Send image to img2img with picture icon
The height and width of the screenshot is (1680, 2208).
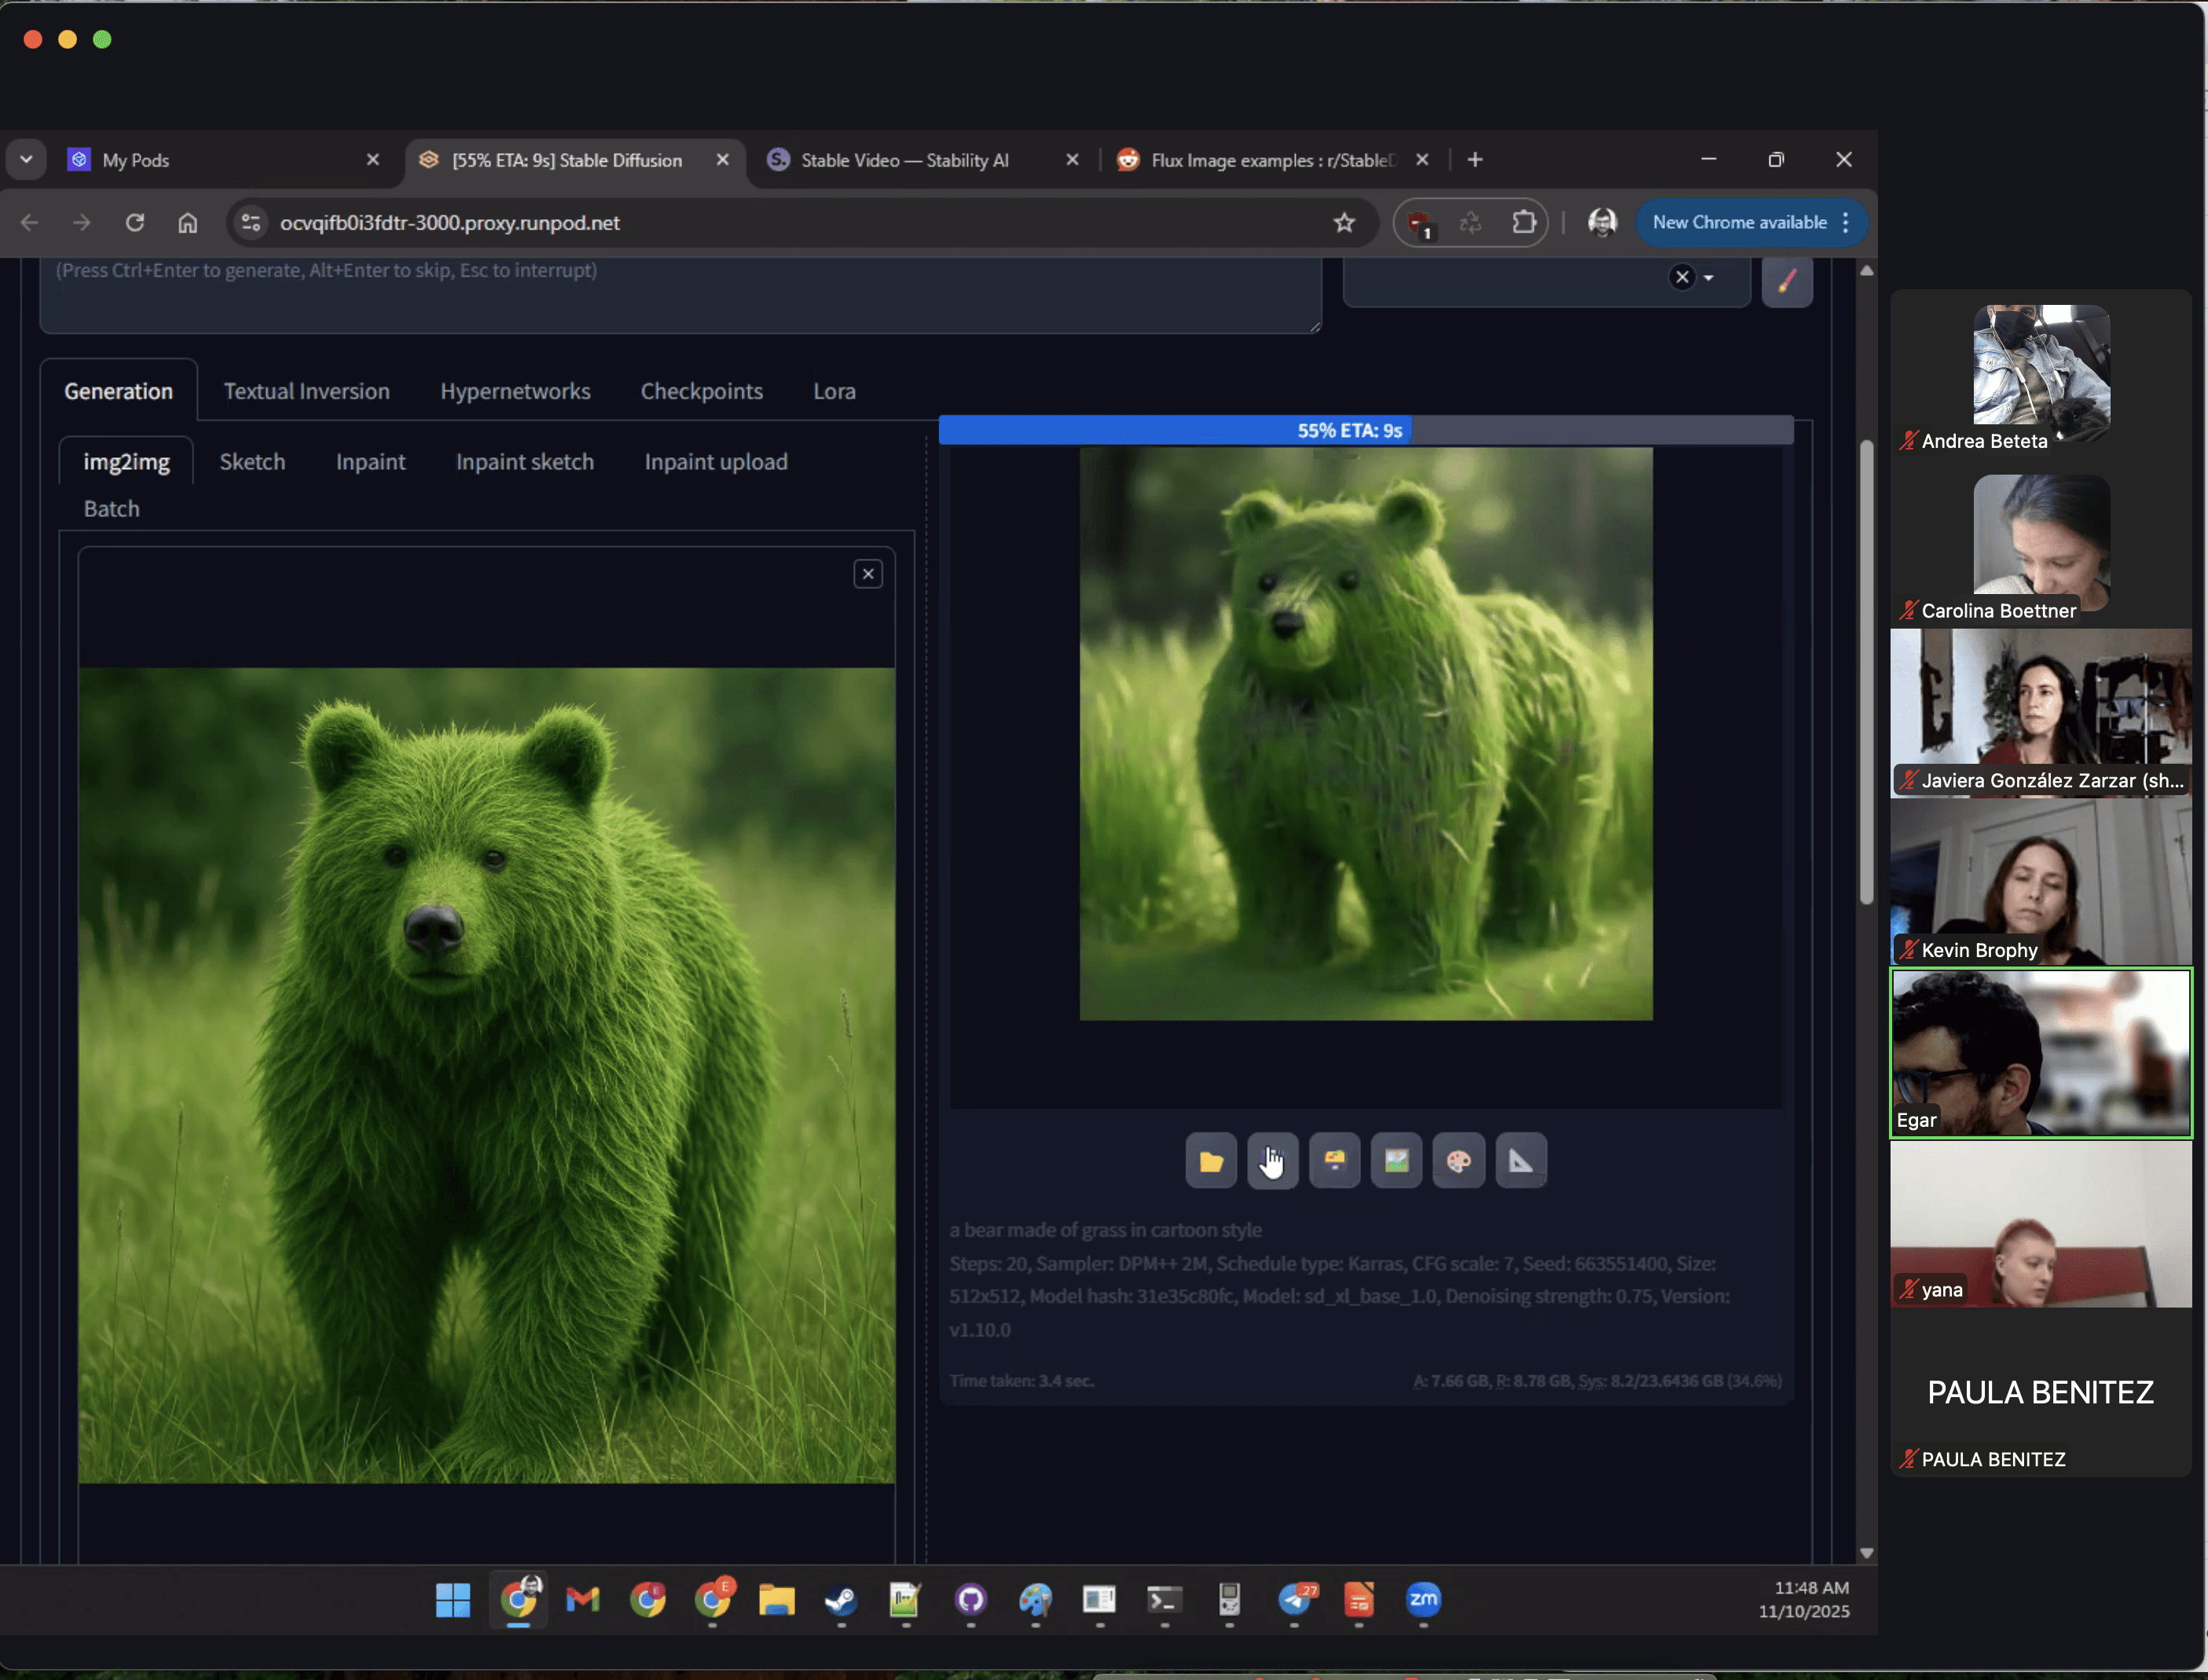pos(1396,1161)
